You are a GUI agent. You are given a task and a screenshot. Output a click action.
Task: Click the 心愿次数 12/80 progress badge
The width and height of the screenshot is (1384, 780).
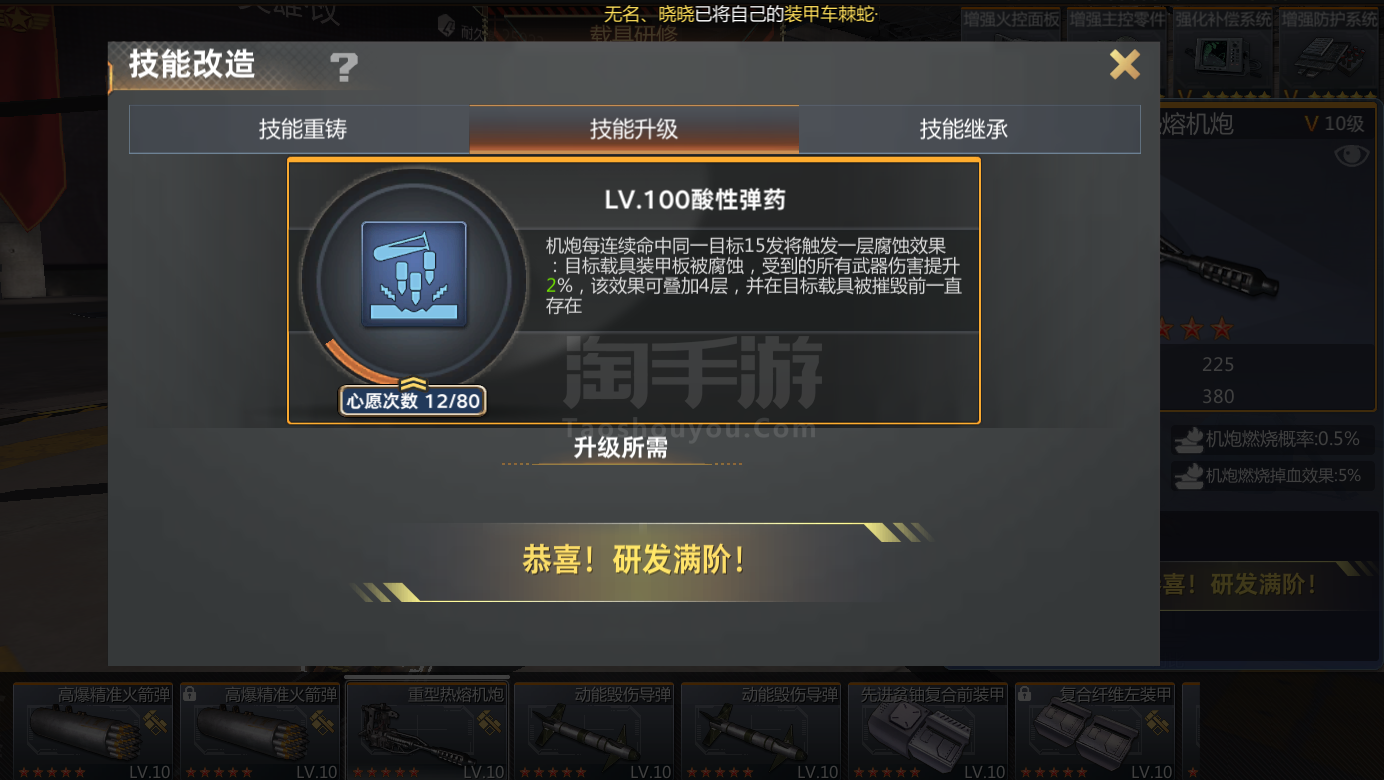point(413,402)
